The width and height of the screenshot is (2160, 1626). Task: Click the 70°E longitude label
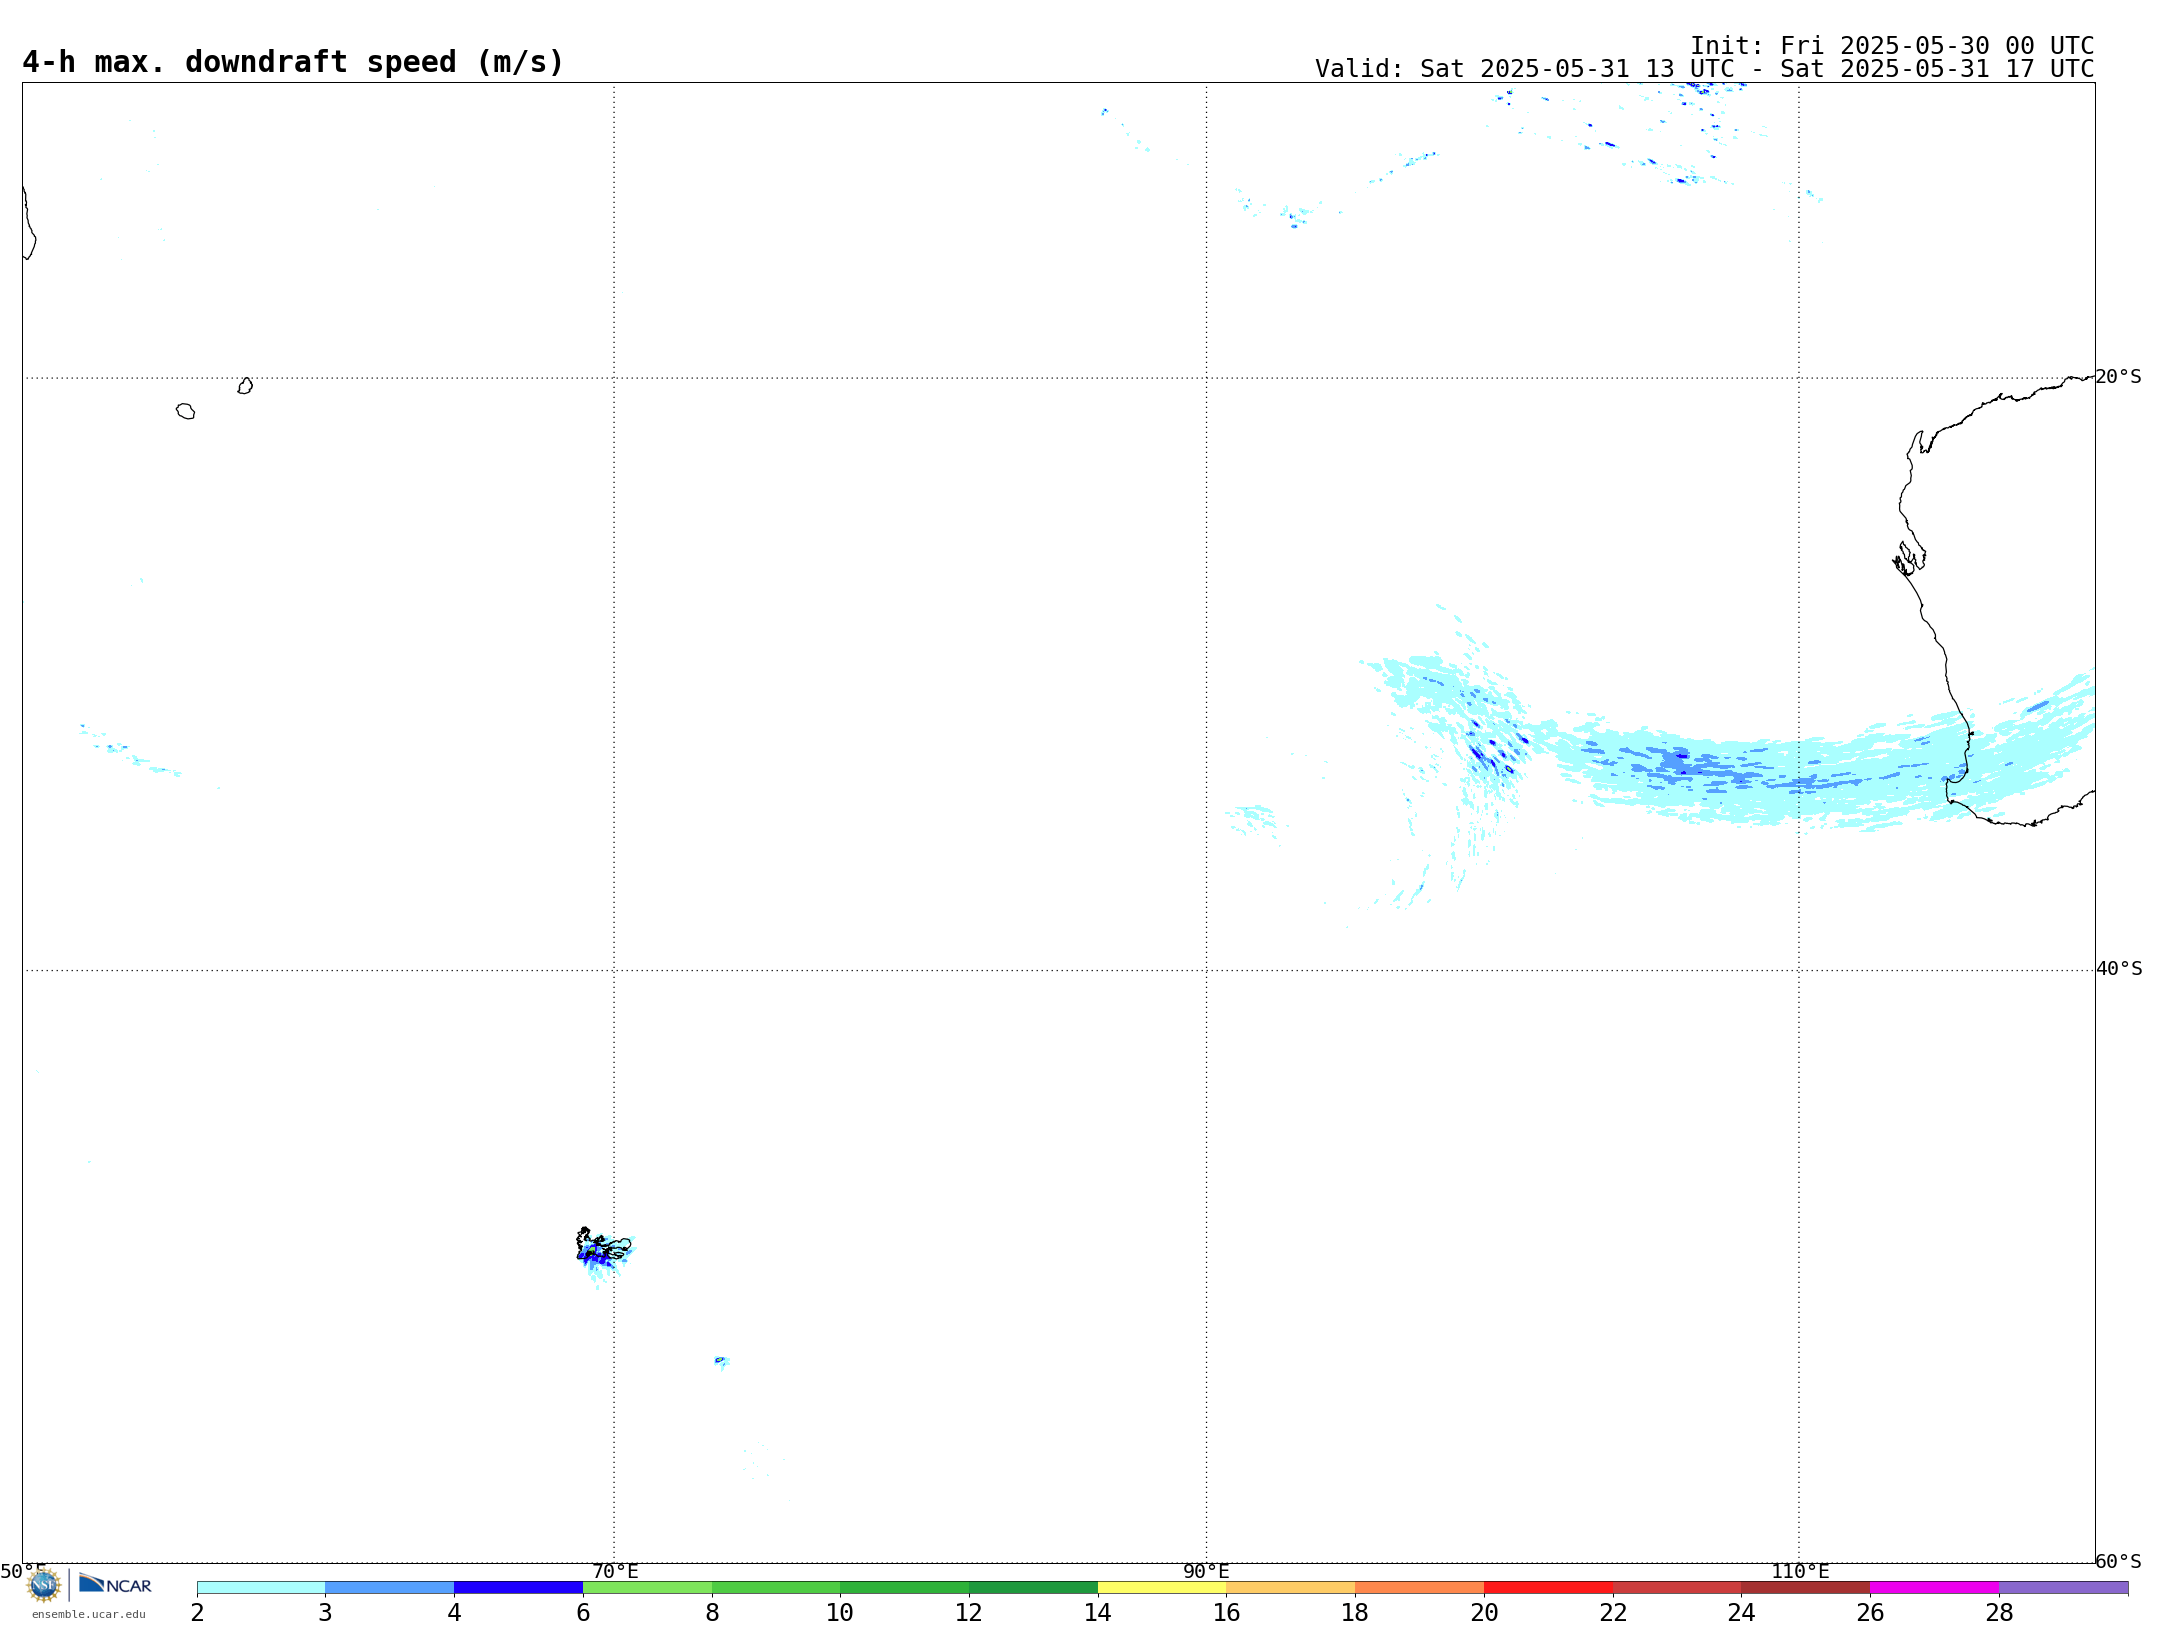tap(615, 1571)
